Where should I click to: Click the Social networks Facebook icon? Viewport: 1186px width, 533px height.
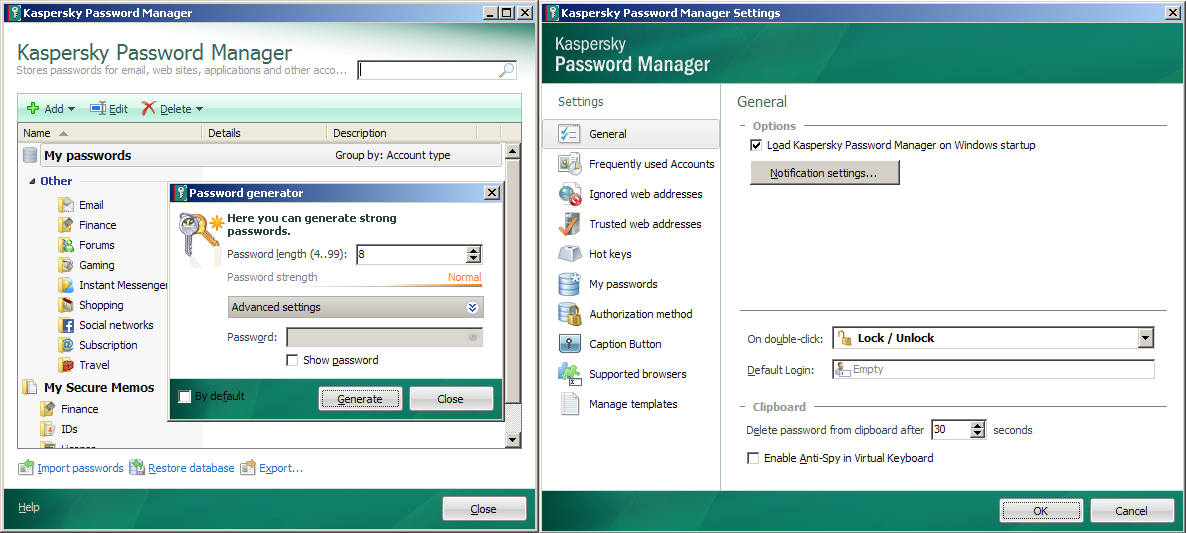click(x=66, y=325)
